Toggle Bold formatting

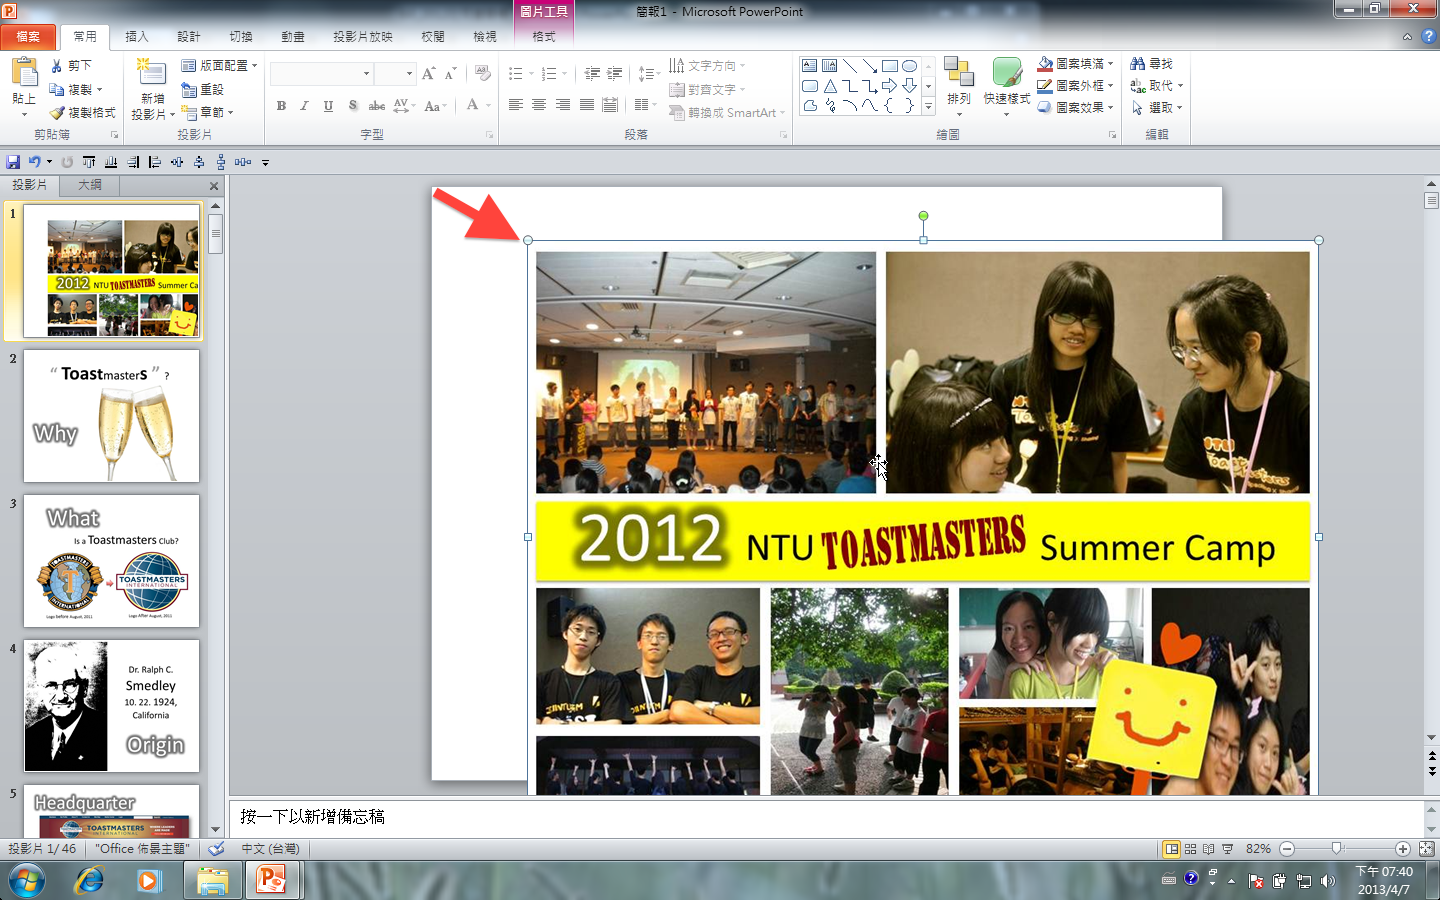(282, 106)
